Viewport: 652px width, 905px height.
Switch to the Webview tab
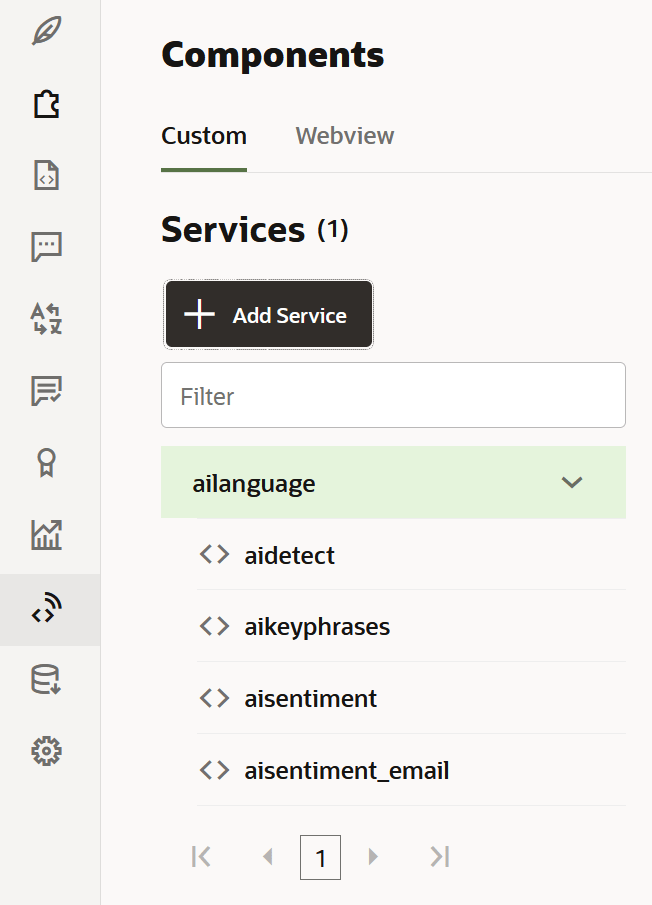(345, 136)
